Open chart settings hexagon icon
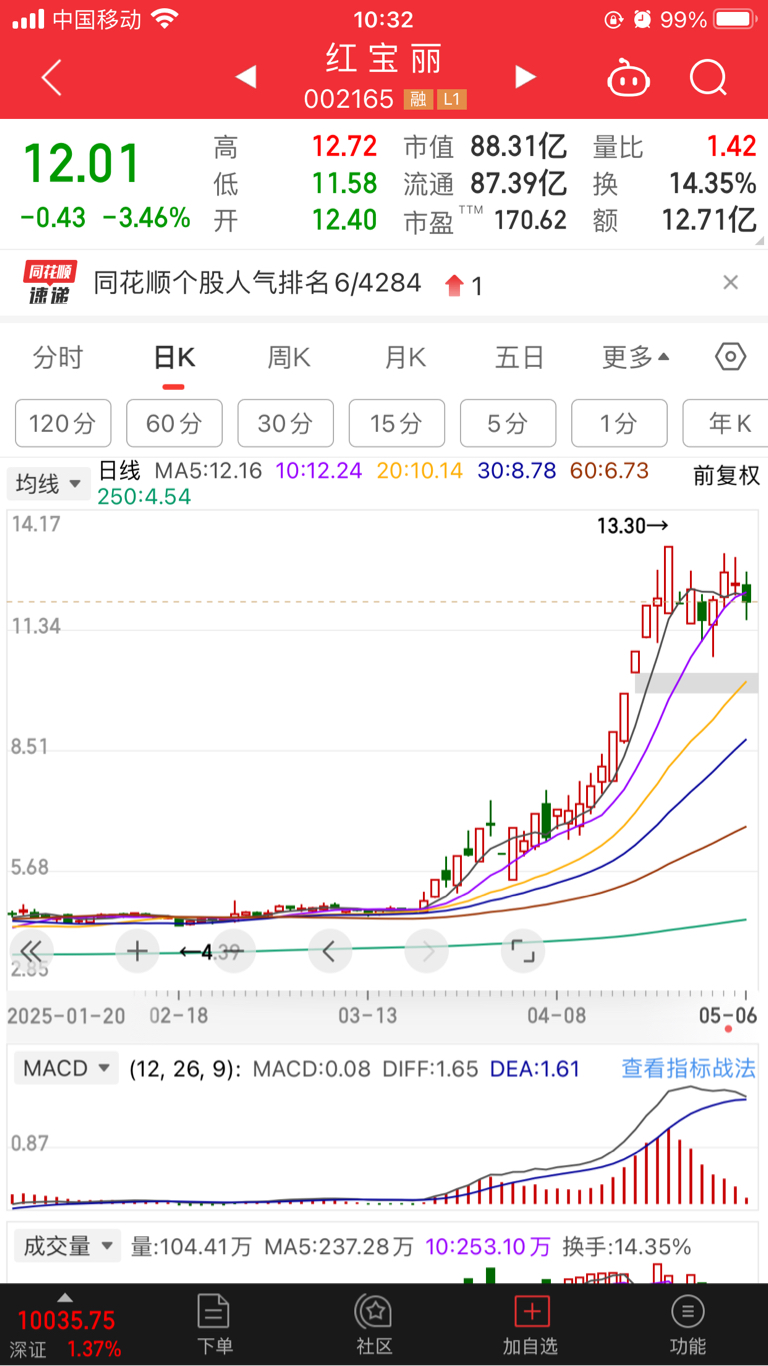768x1366 pixels. (731, 357)
